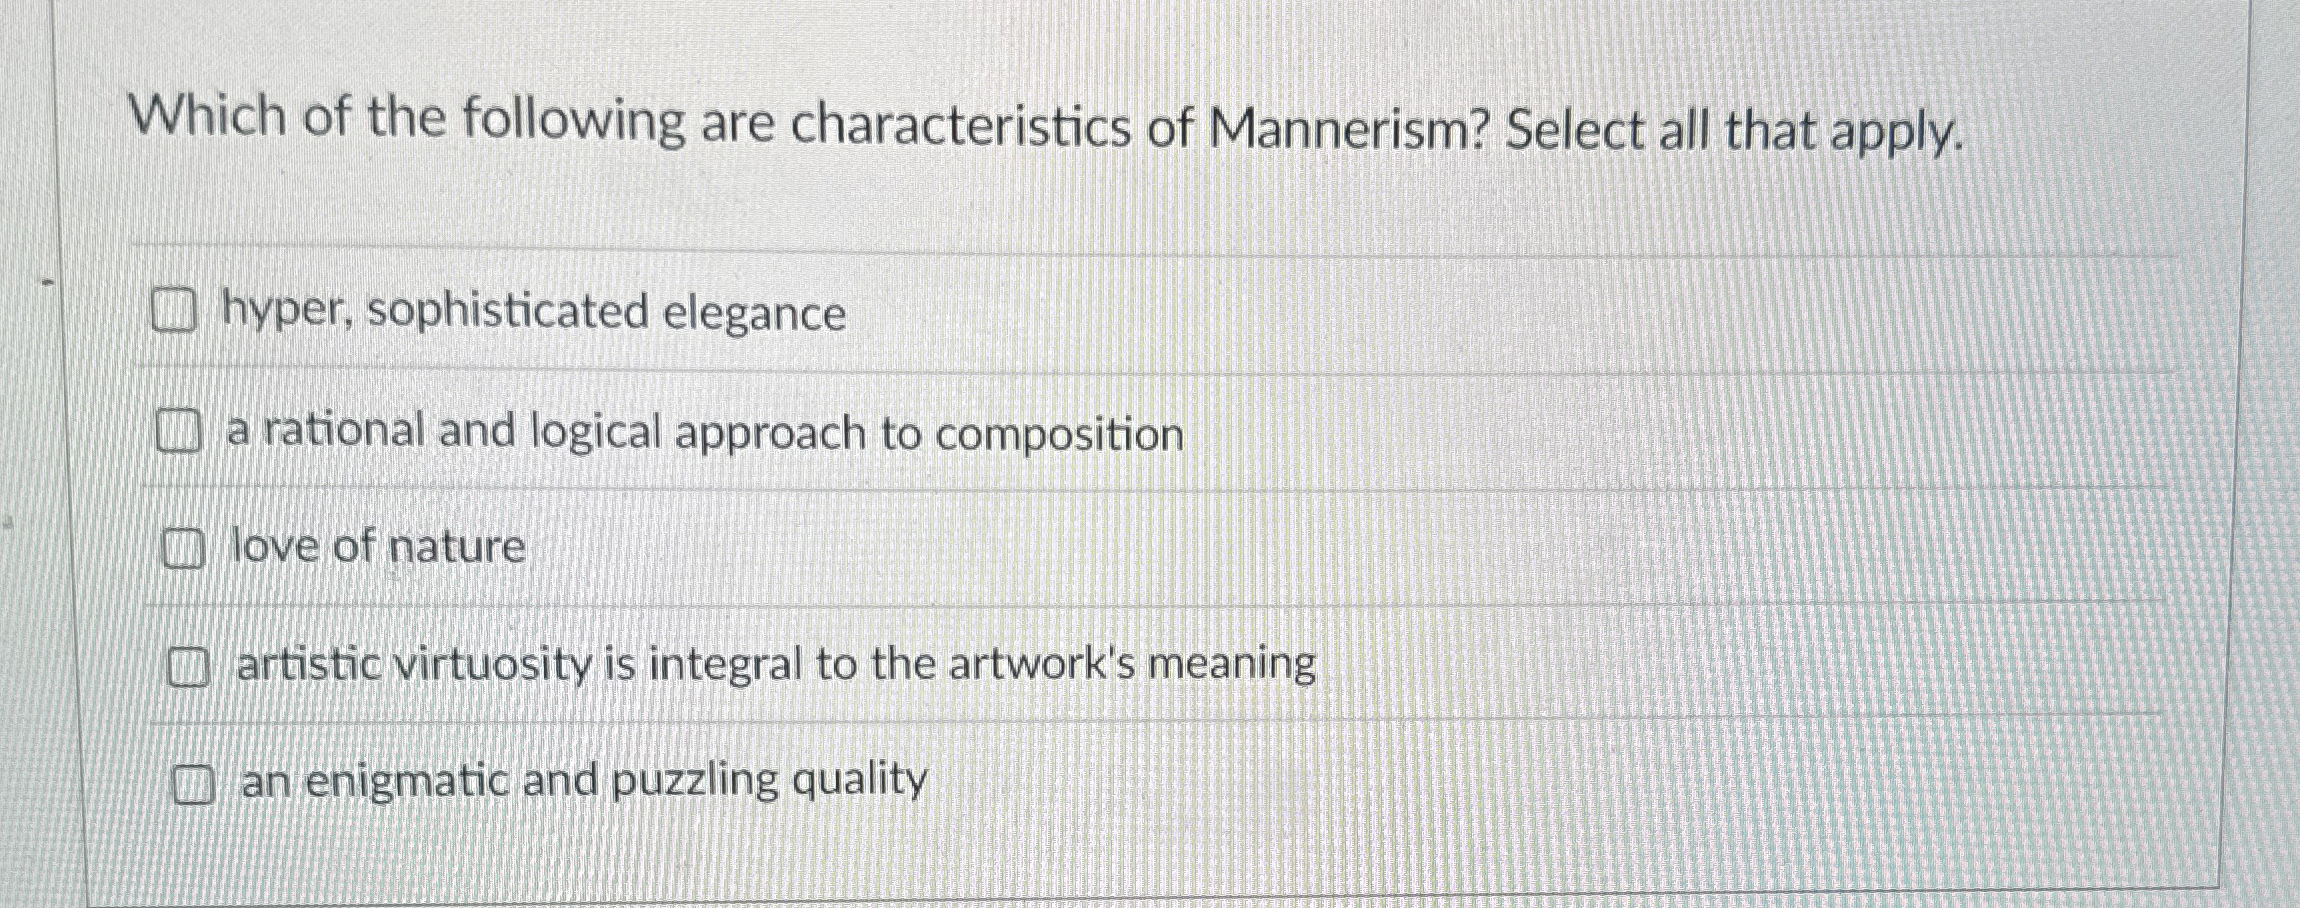Image resolution: width=2300 pixels, height=908 pixels.
Task: Click 'a rational and logical approach' answer row
Action: pos(703,433)
